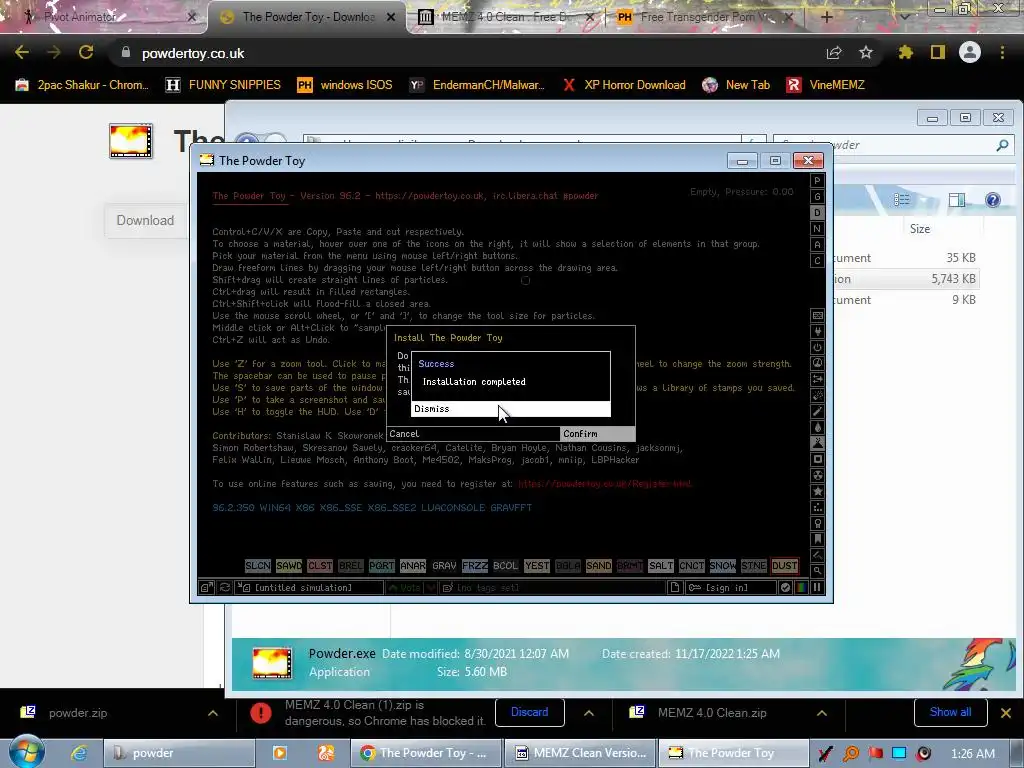The image size is (1024, 768).
Task: Select the D menu section icon
Action: (817, 213)
